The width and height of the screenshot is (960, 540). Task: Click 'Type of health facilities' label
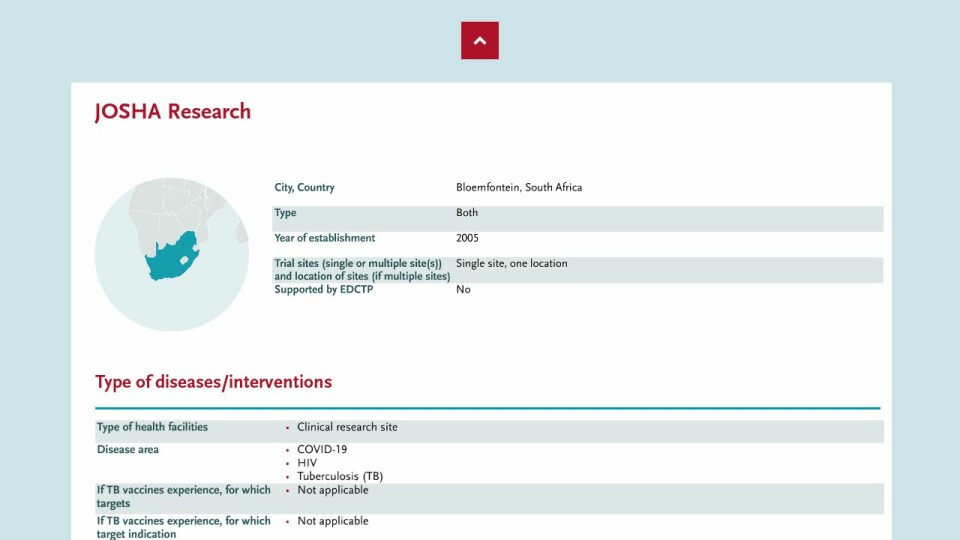point(152,427)
